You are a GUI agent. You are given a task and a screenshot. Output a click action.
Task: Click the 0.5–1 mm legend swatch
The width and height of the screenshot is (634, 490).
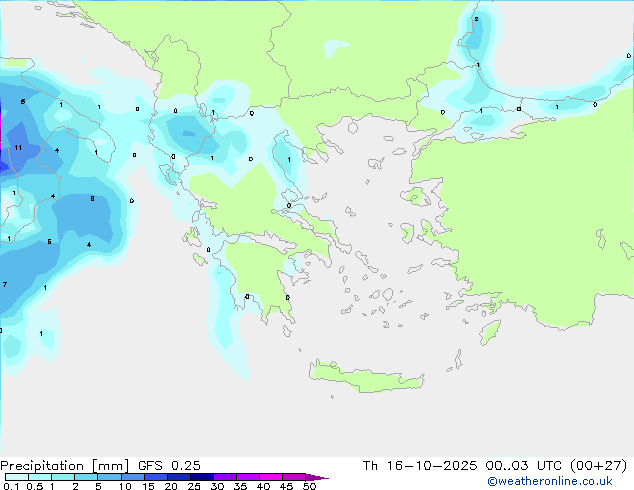click(40, 477)
